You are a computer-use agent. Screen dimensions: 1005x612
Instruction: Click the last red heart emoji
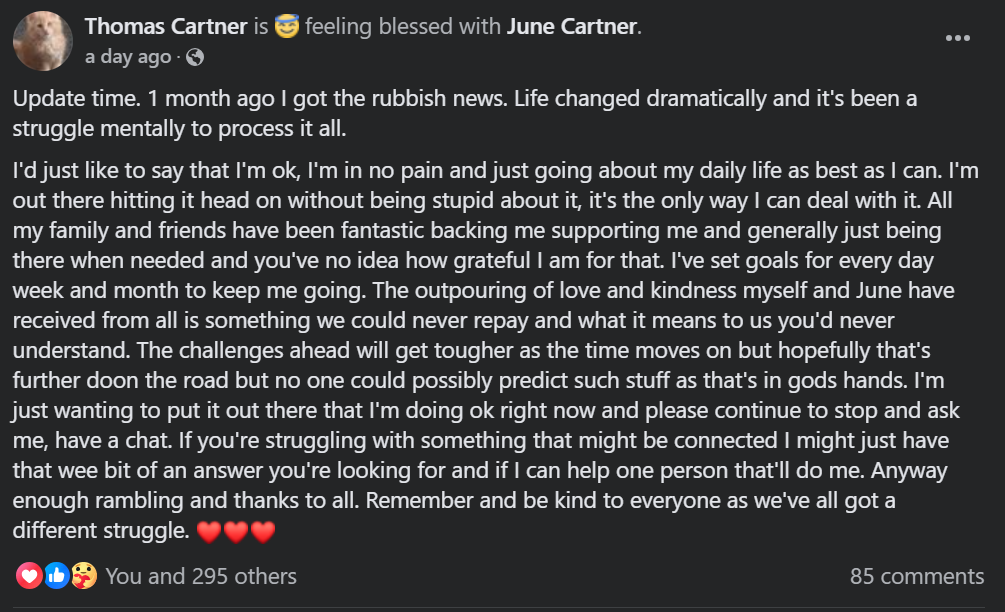263,532
